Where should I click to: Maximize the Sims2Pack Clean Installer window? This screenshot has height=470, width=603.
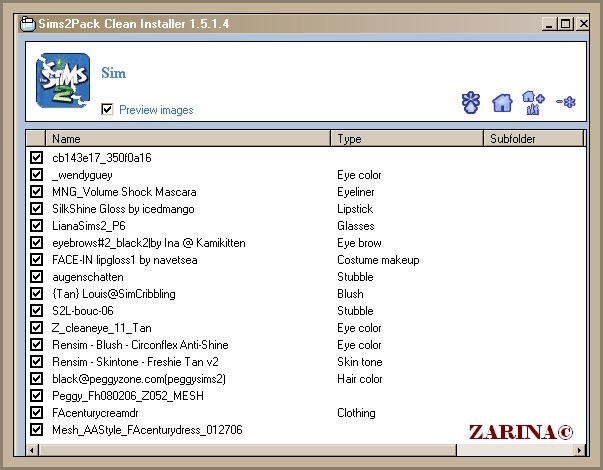tap(566, 24)
